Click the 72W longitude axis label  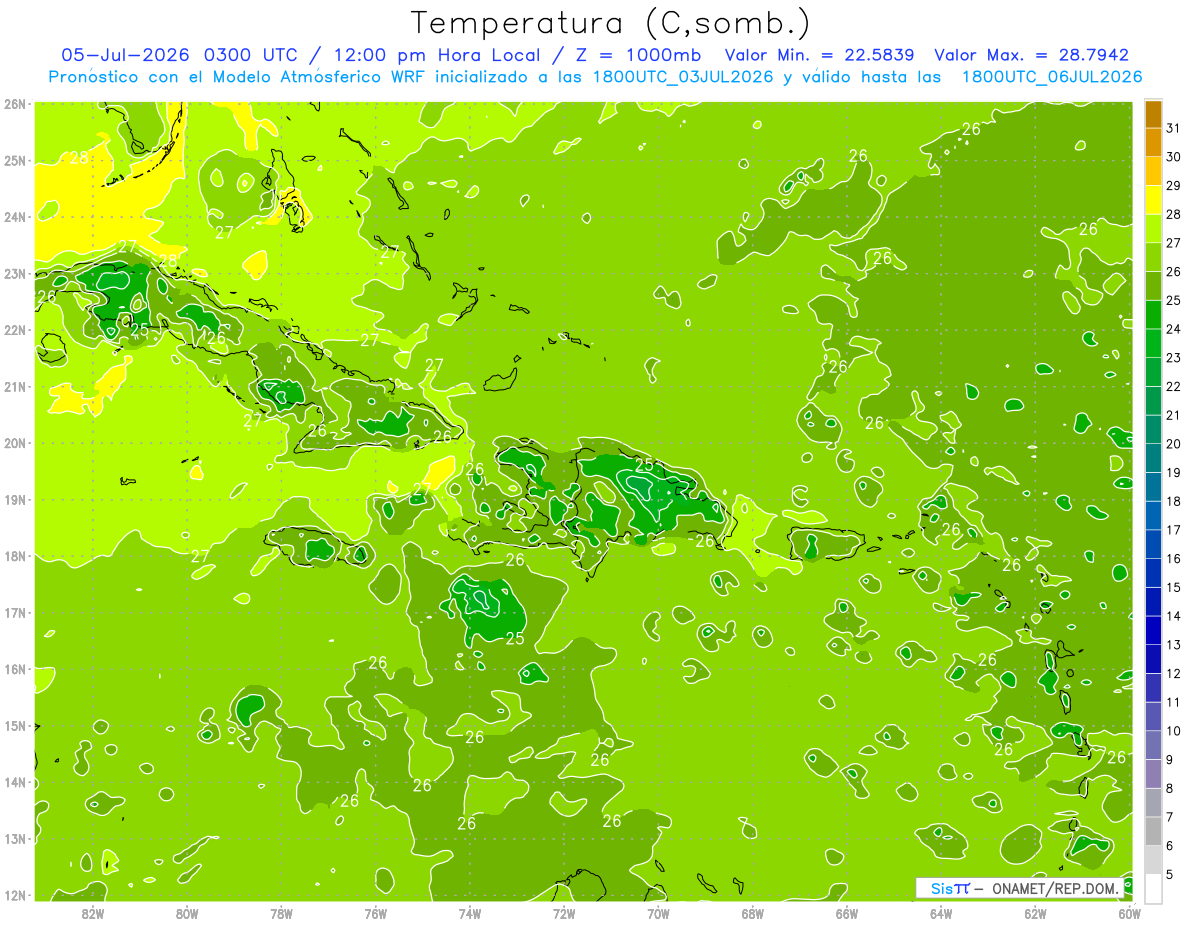pos(564,913)
